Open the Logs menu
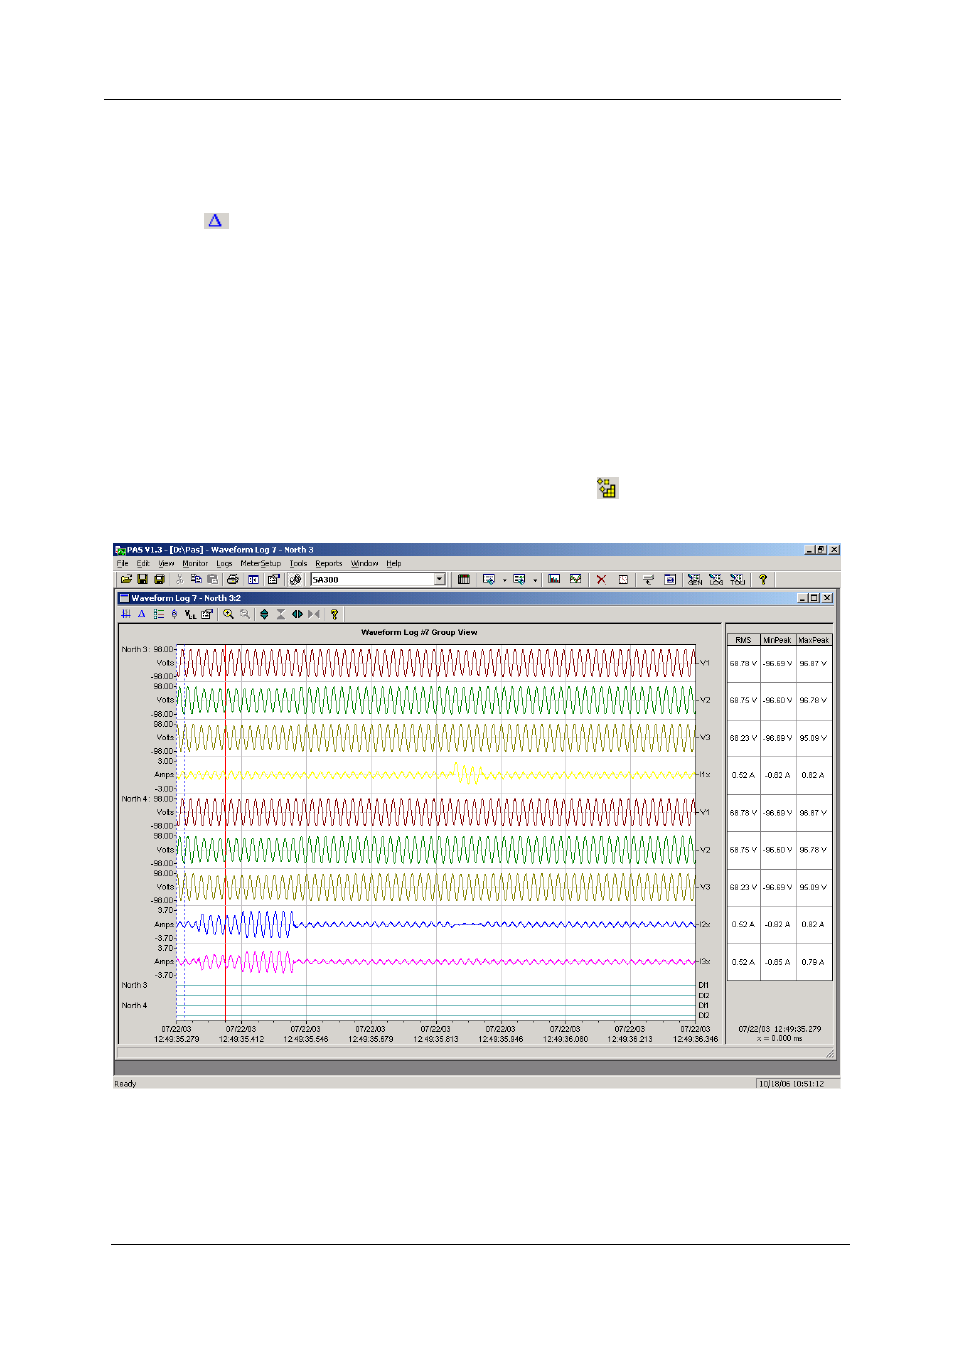This screenshot has height=1350, width=955. pos(224,564)
